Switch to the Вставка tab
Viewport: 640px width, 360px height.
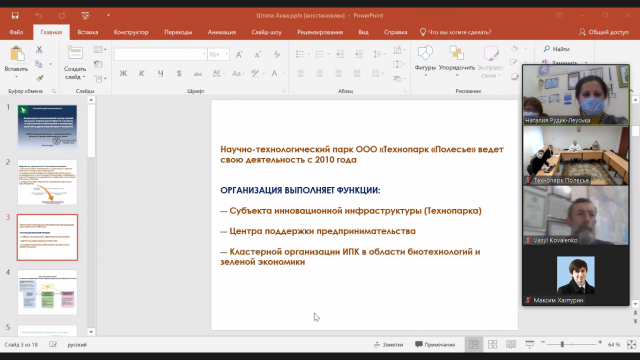click(x=88, y=32)
